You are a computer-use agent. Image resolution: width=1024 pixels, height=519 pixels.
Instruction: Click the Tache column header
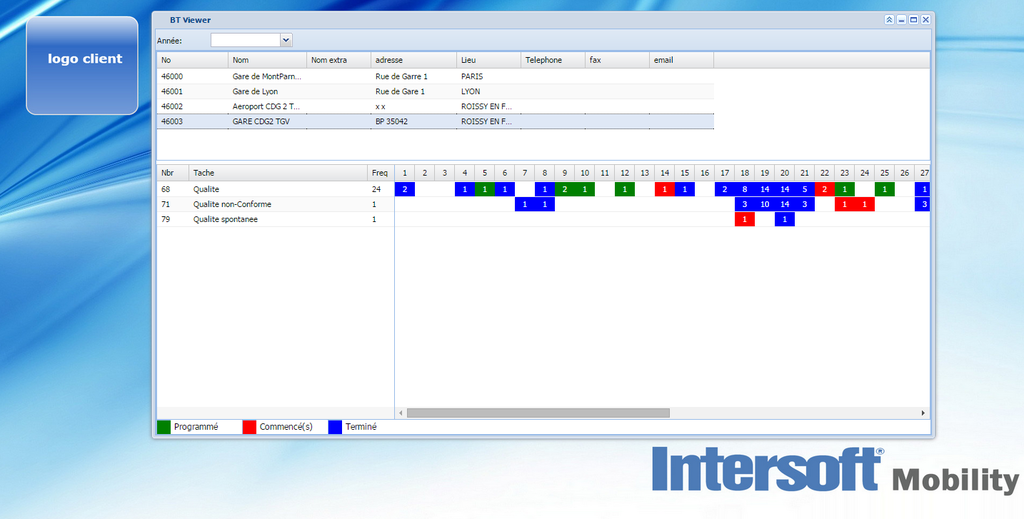point(277,173)
